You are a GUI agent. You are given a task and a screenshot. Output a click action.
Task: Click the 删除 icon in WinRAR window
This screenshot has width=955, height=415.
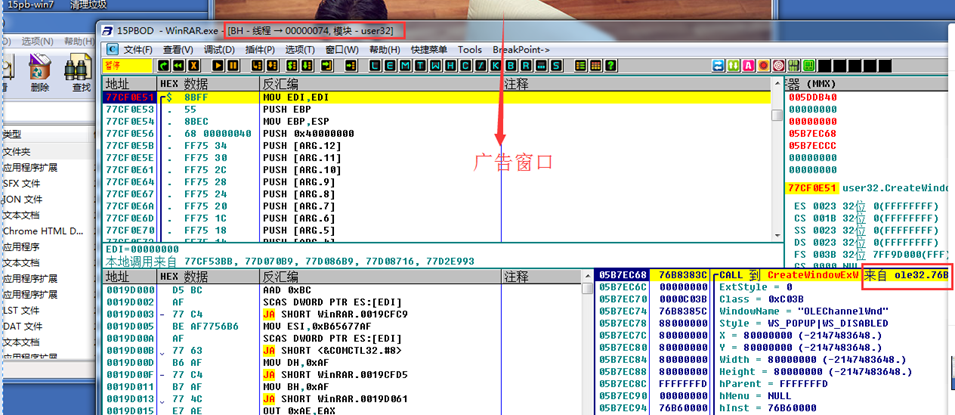[40, 73]
